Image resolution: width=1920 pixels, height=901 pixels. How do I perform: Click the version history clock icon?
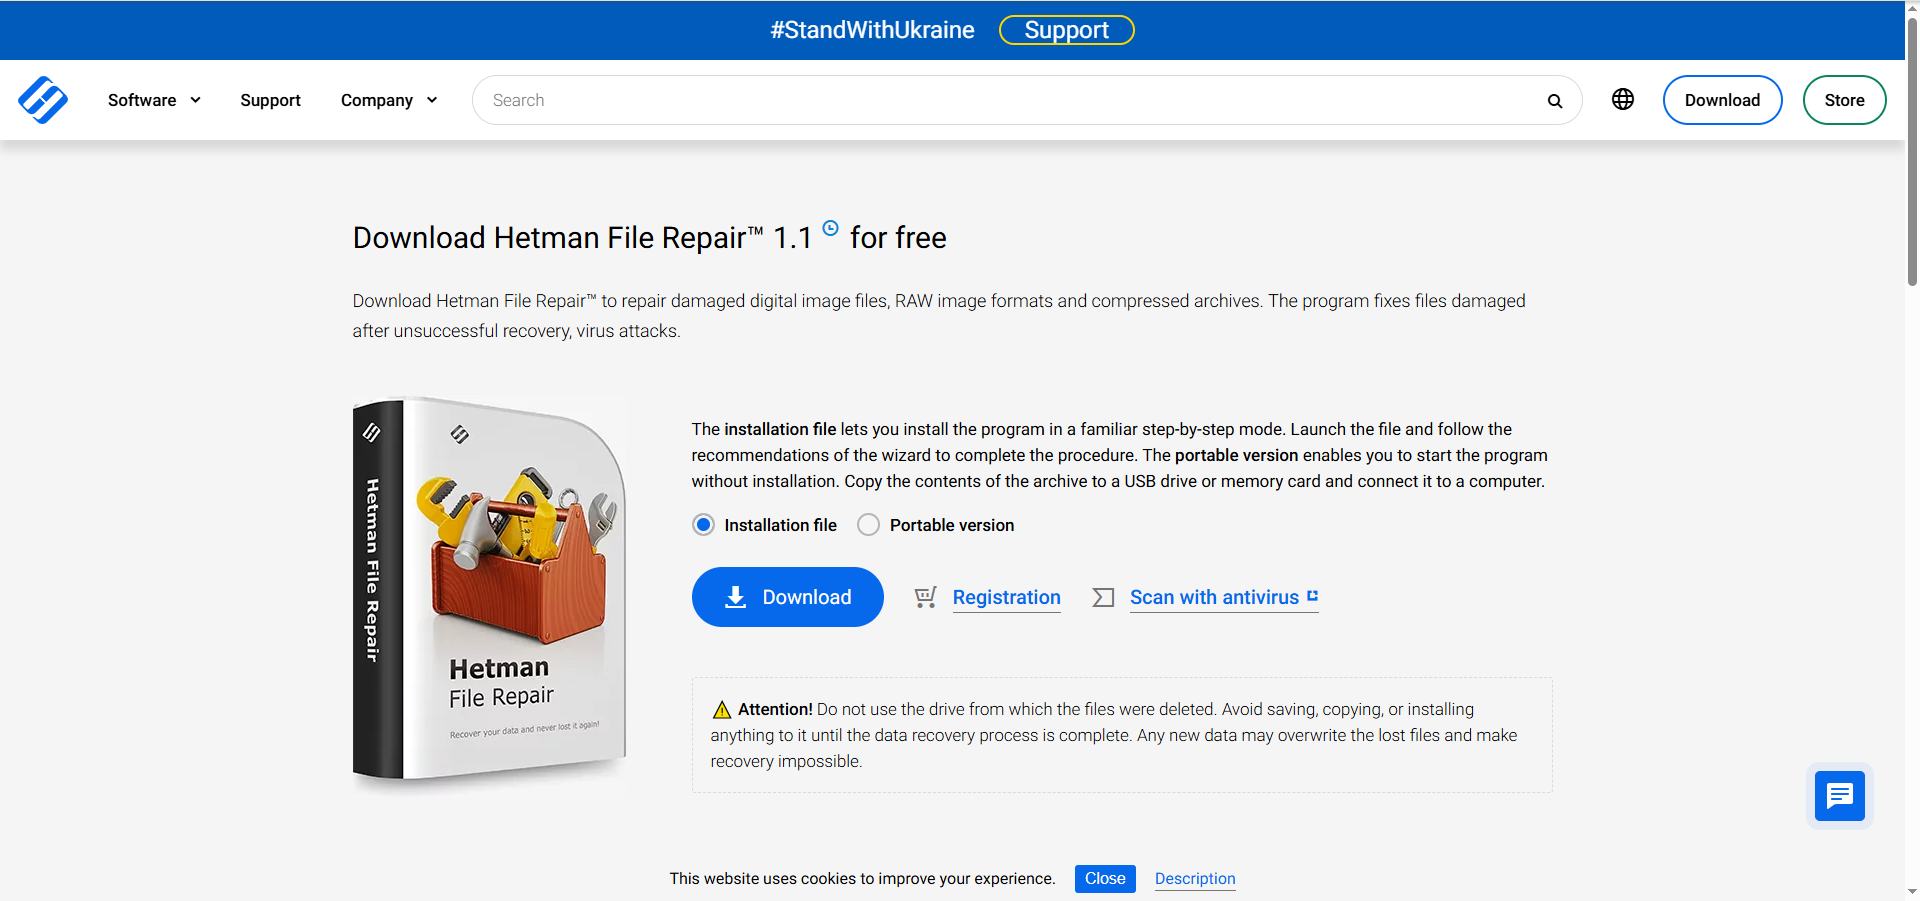(x=830, y=228)
